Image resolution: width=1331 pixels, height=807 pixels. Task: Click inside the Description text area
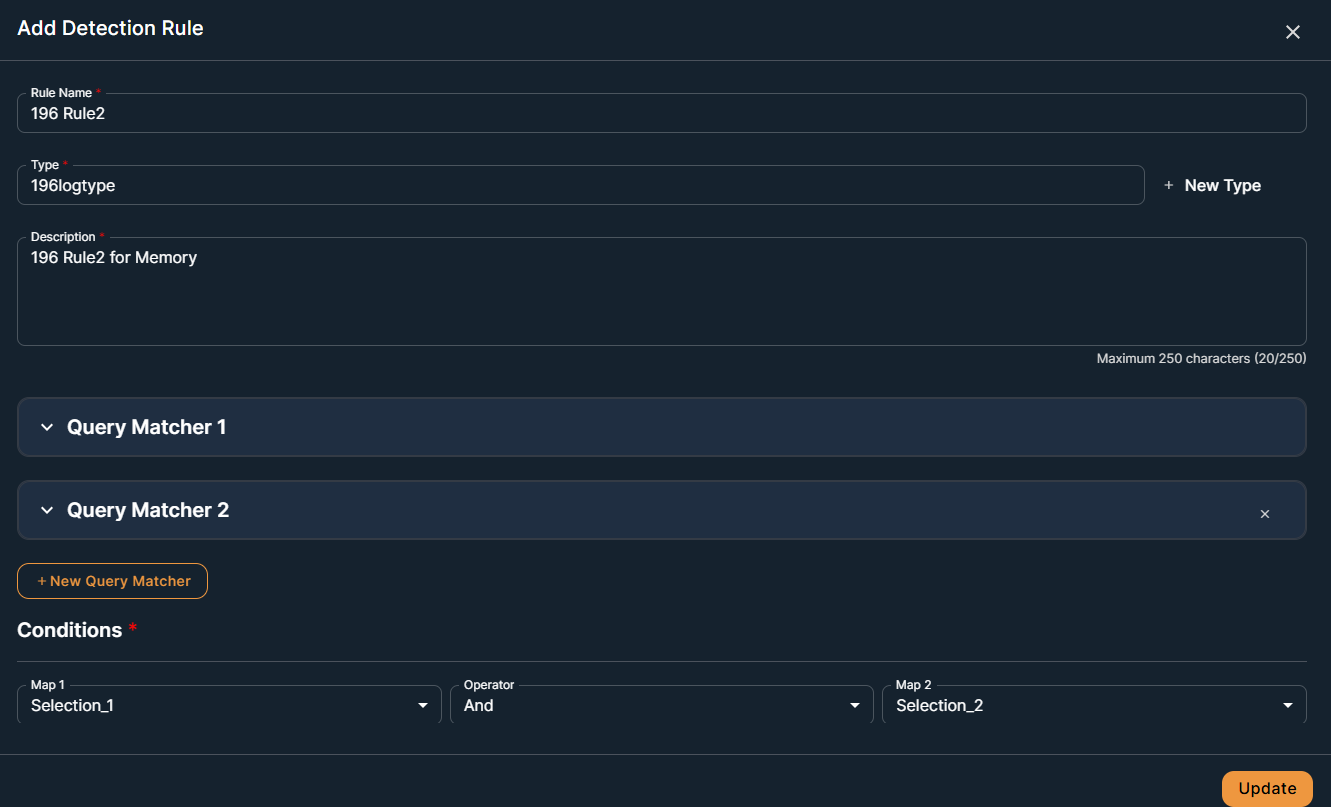point(660,295)
